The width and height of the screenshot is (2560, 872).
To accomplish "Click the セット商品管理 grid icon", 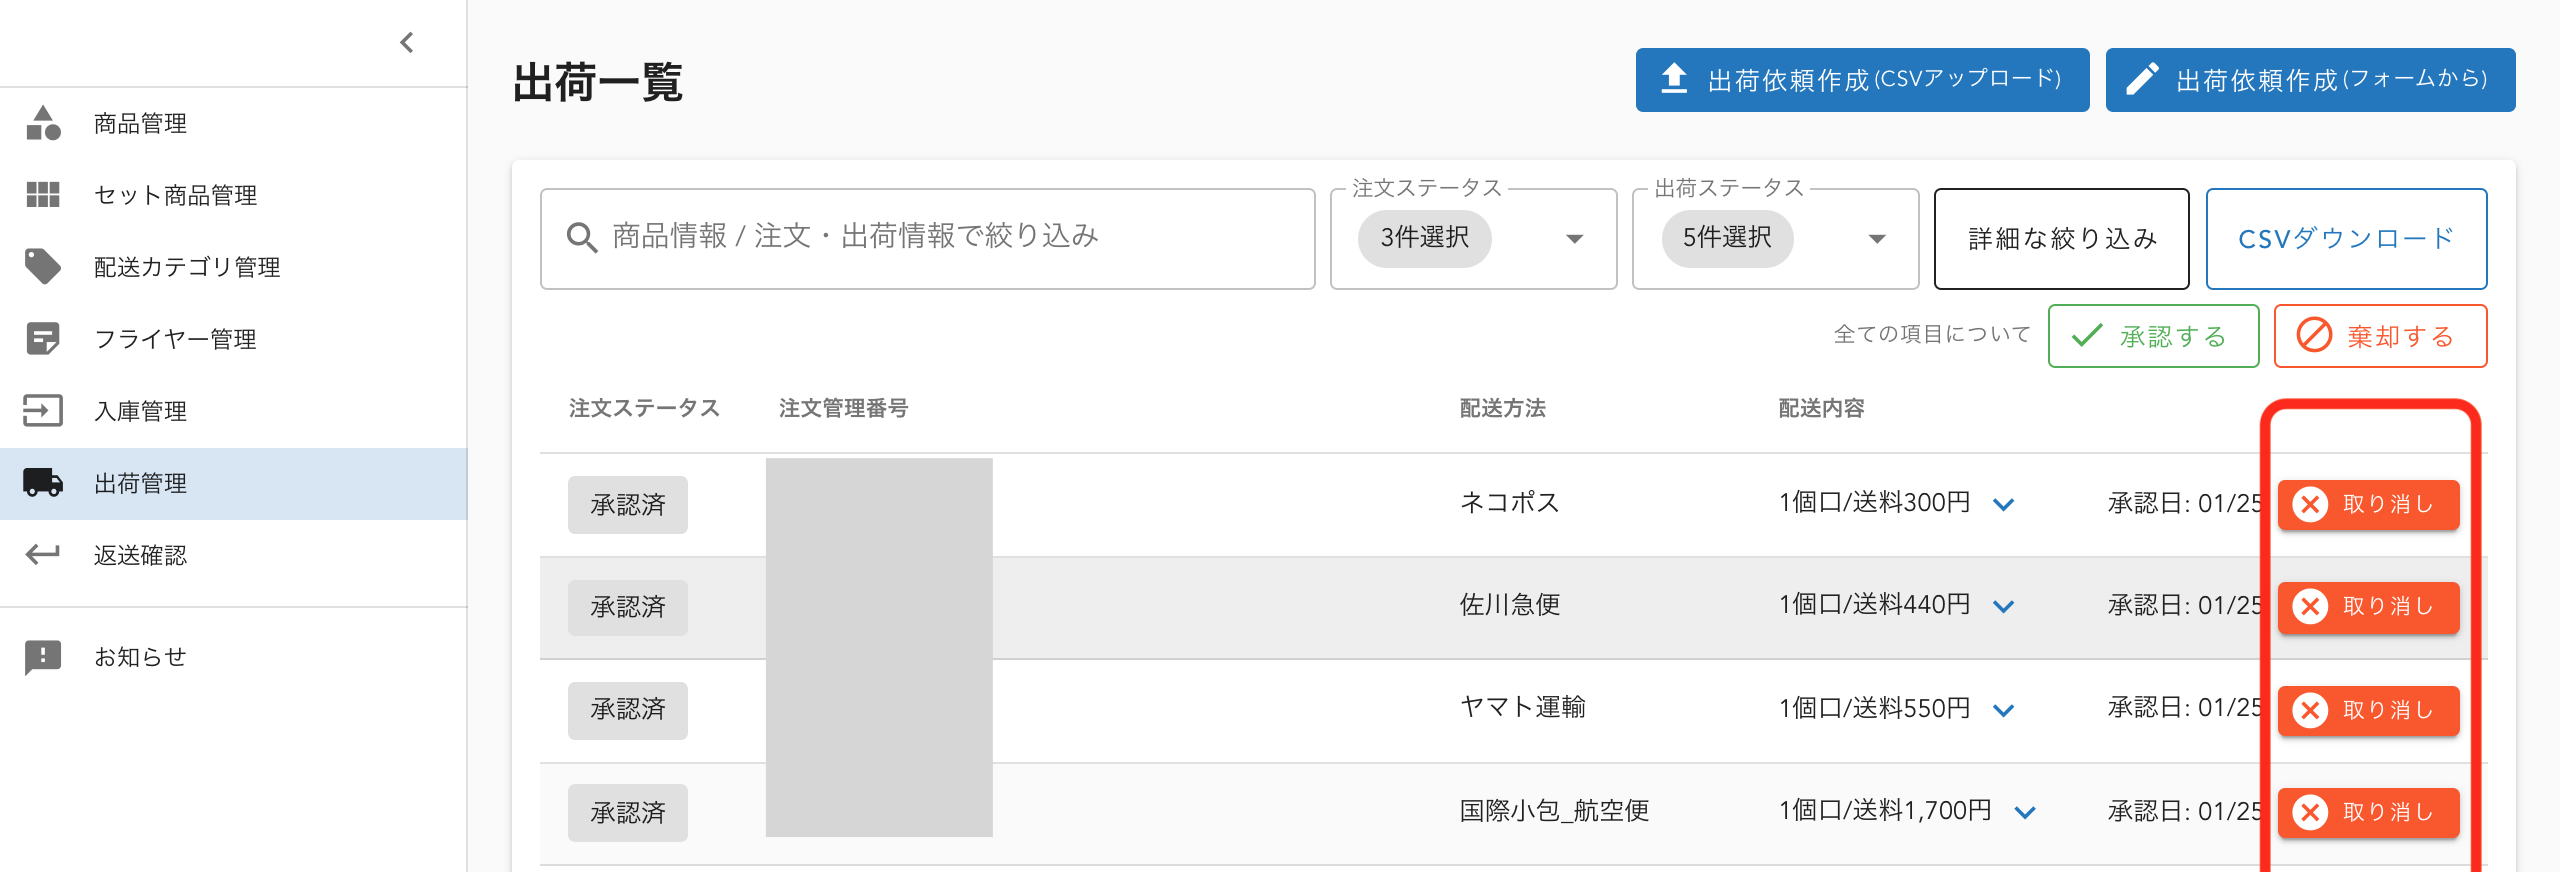I will click(x=43, y=195).
